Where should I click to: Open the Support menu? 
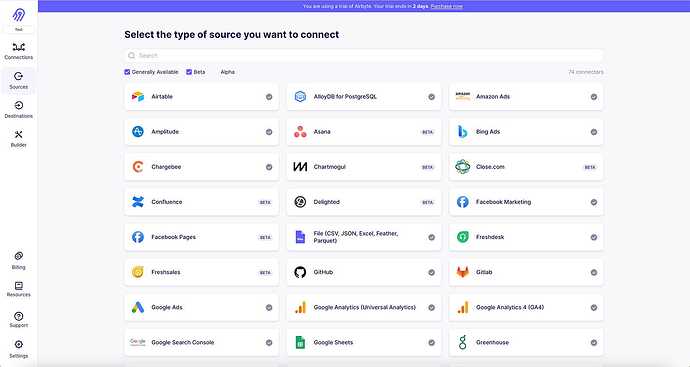(18, 319)
